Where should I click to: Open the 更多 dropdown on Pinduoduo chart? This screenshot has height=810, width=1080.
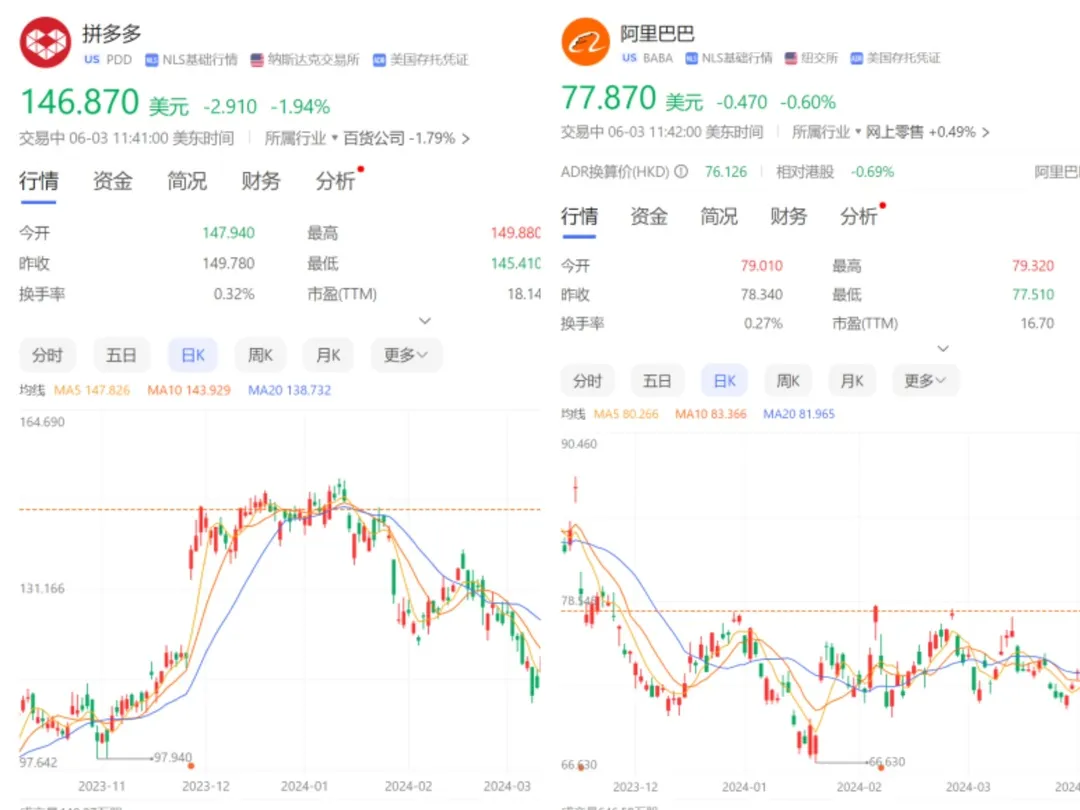(406, 355)
